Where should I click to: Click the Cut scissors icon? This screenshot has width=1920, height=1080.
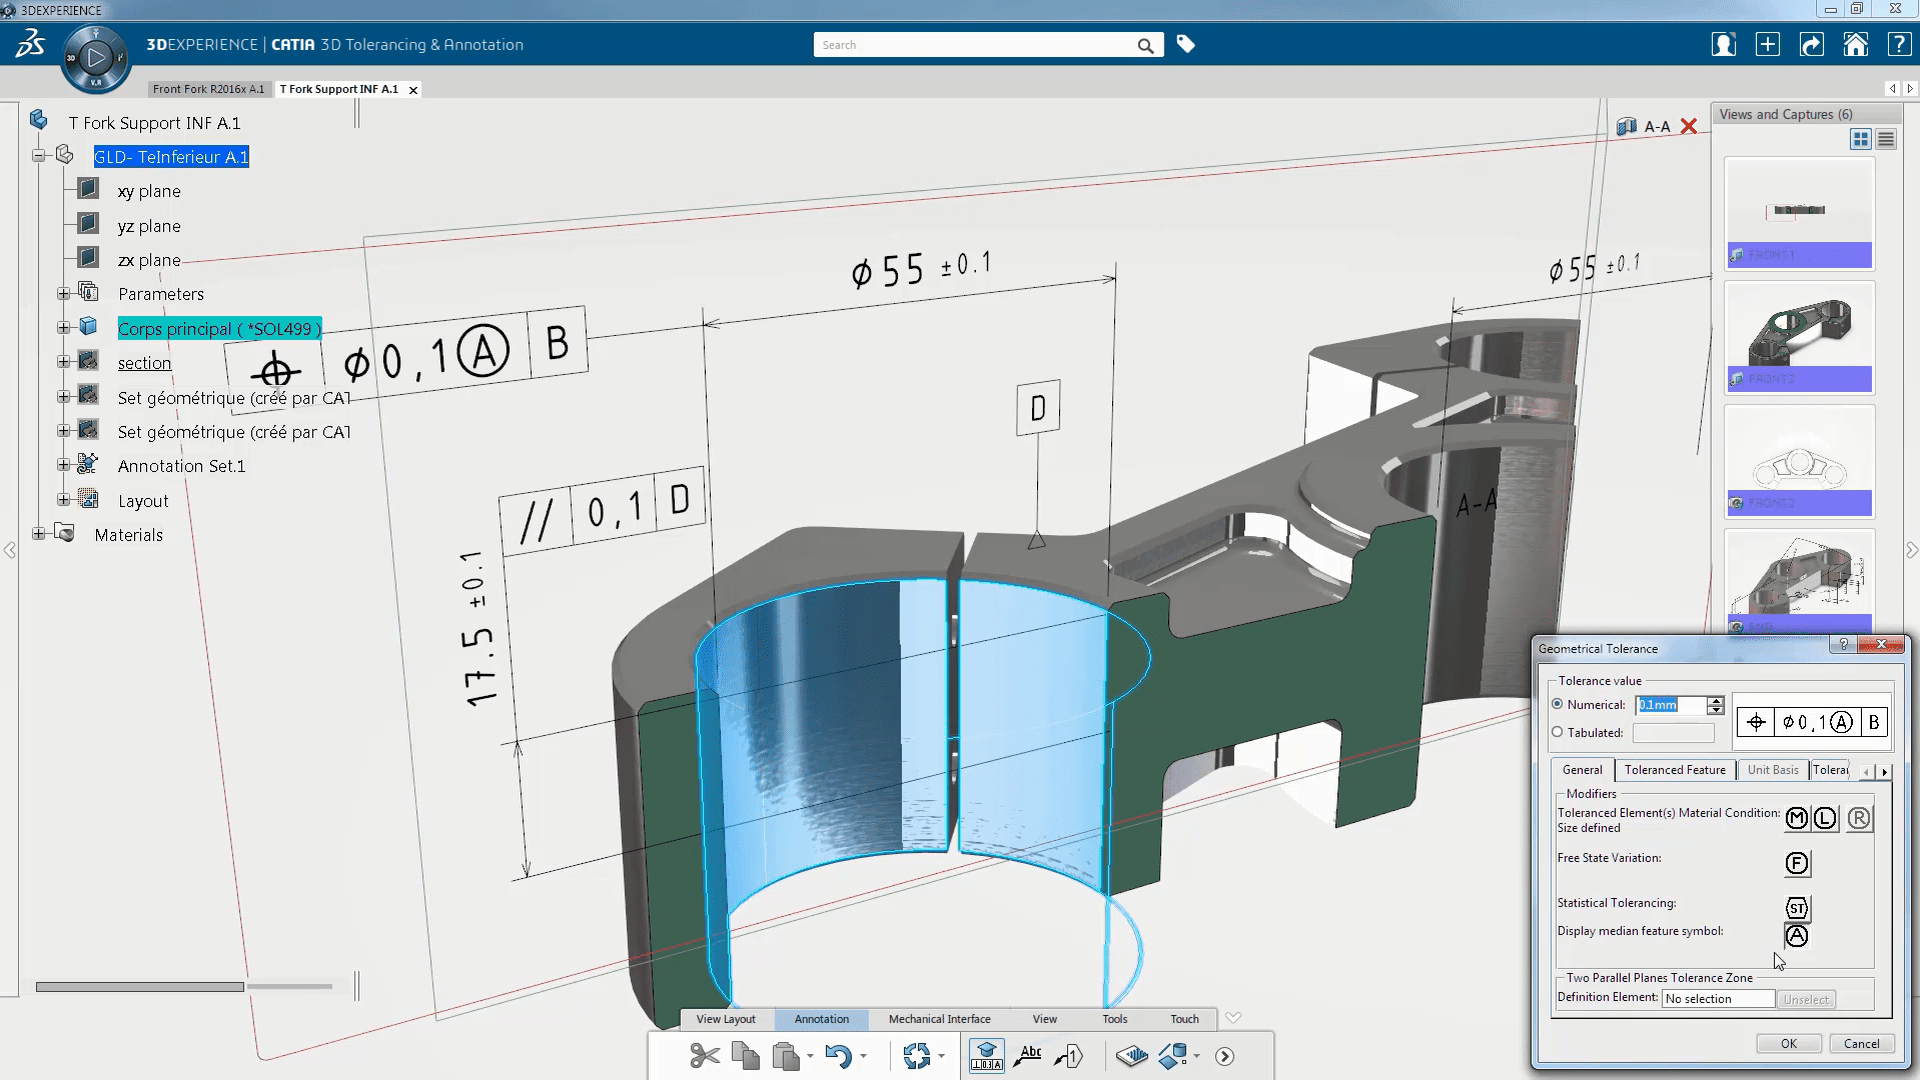[704, 1056]
